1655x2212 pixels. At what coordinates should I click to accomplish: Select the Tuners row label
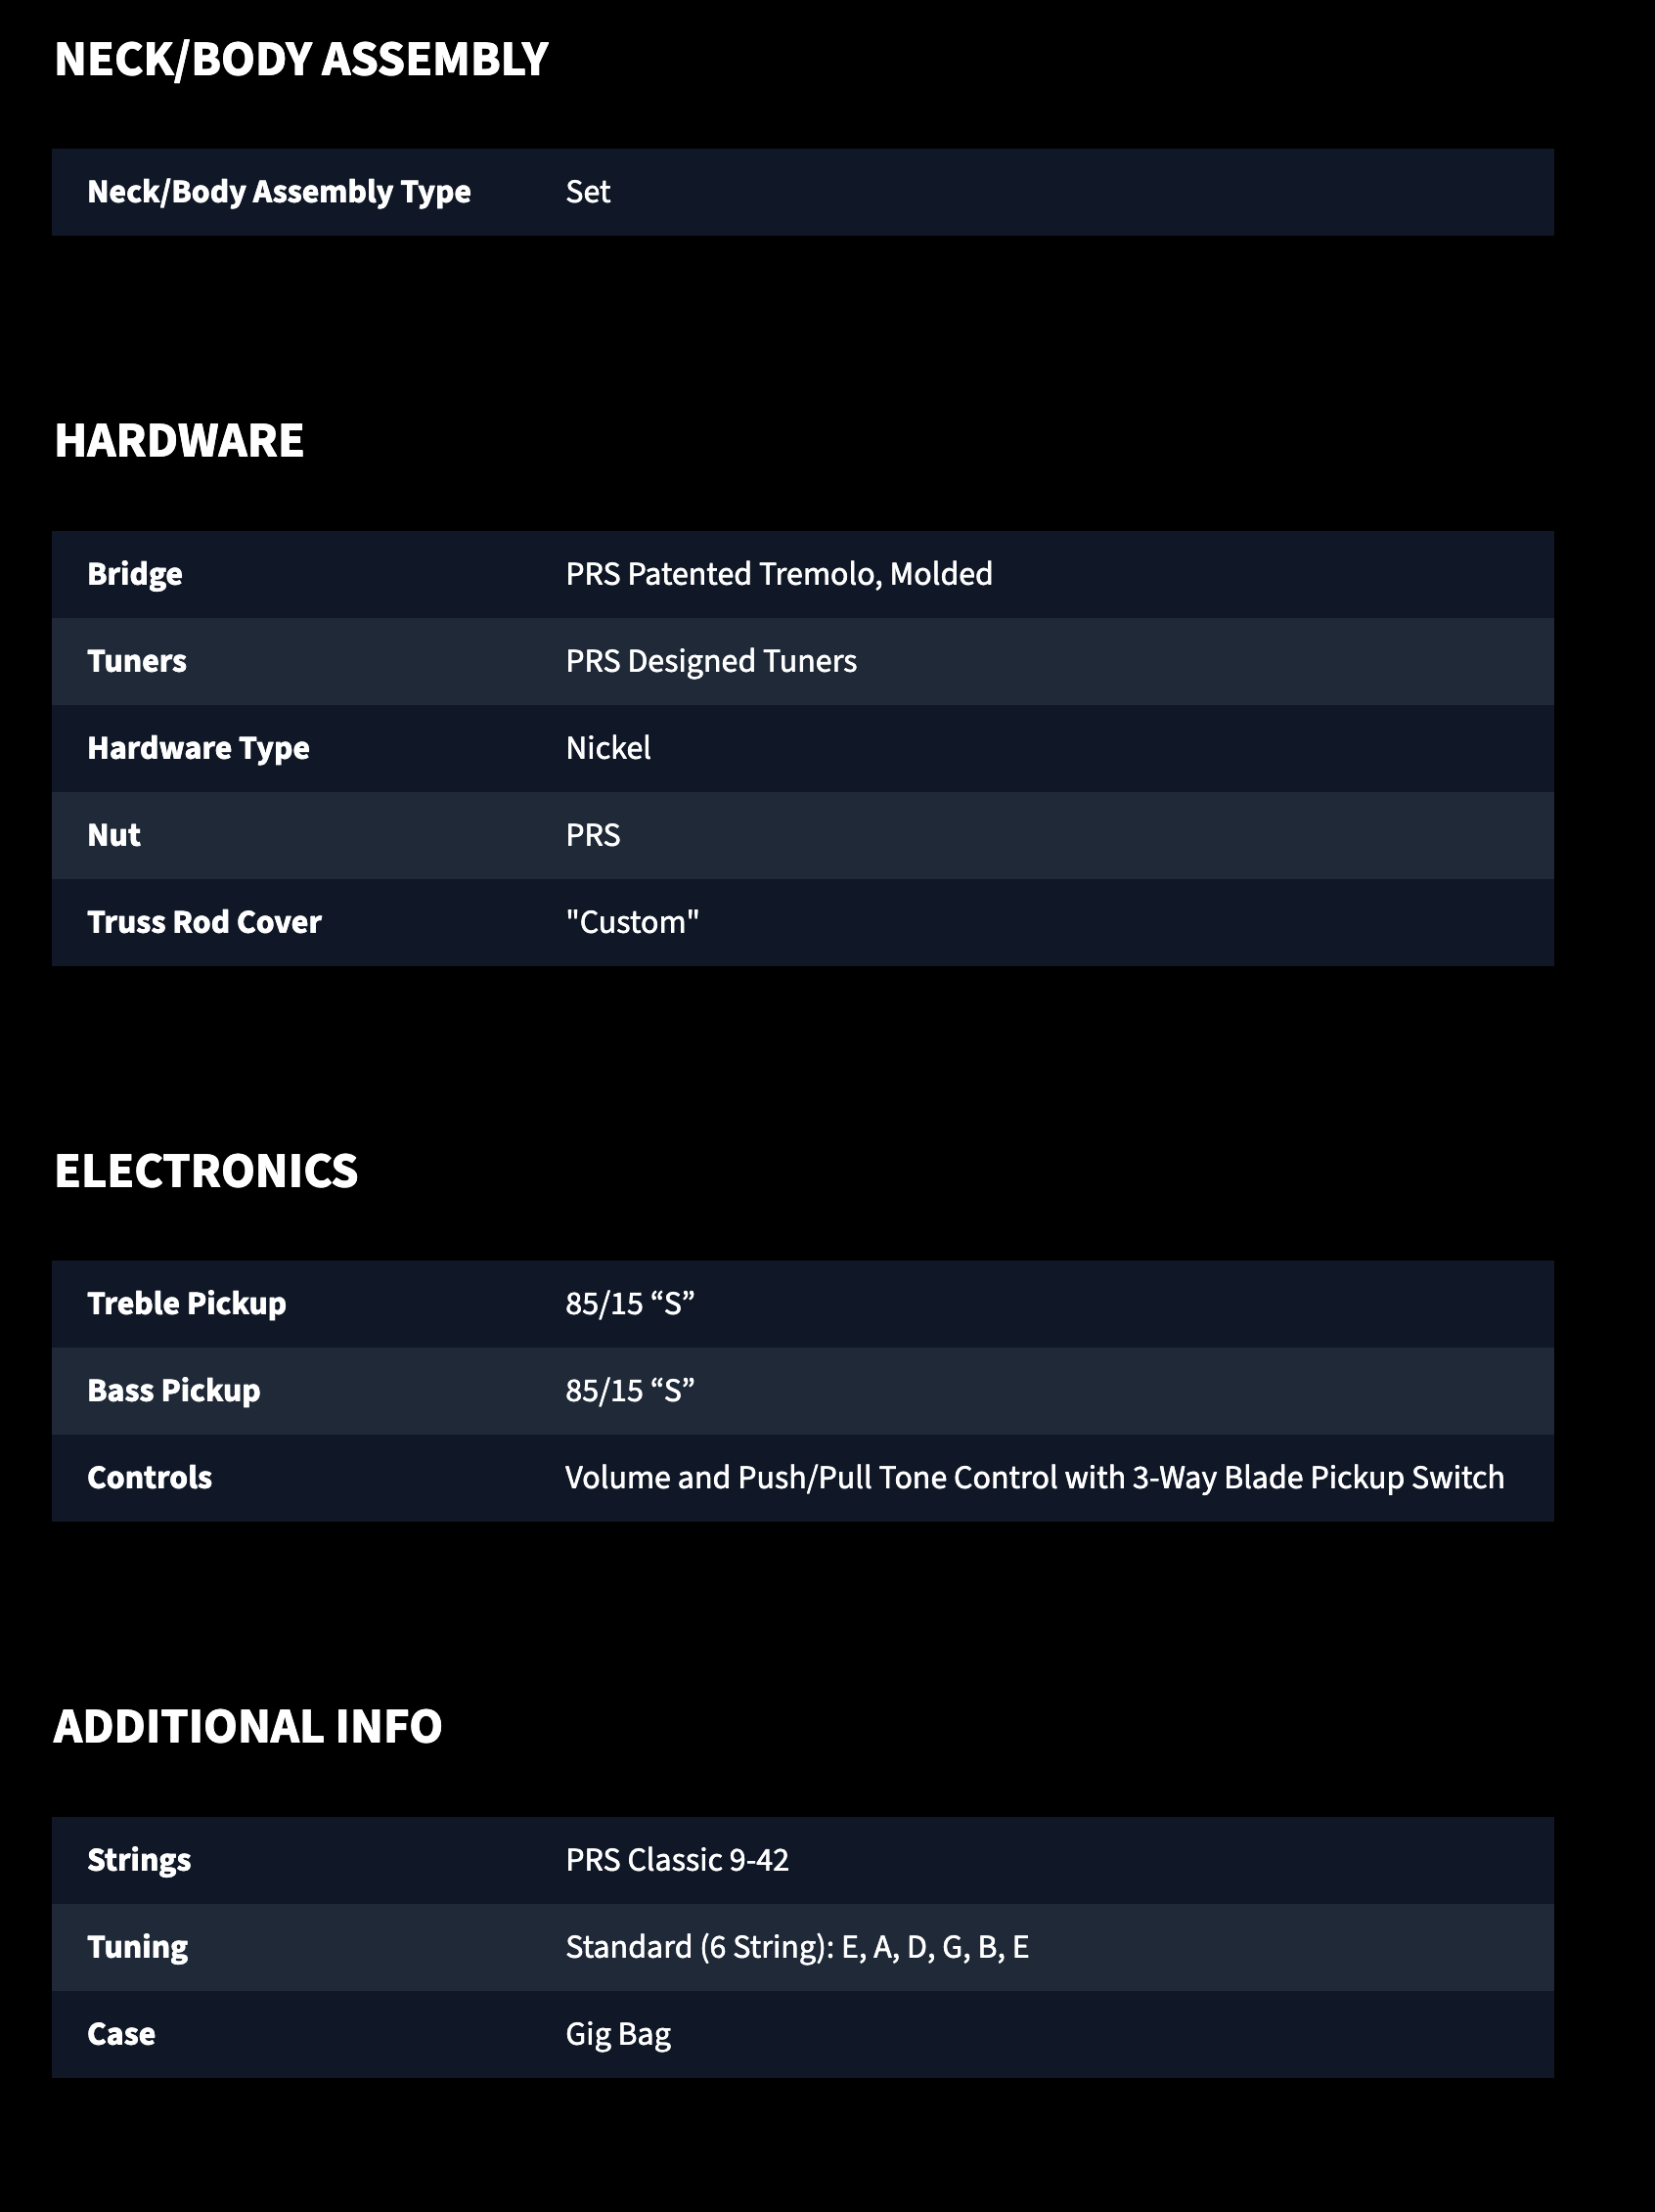coord(137,661)
